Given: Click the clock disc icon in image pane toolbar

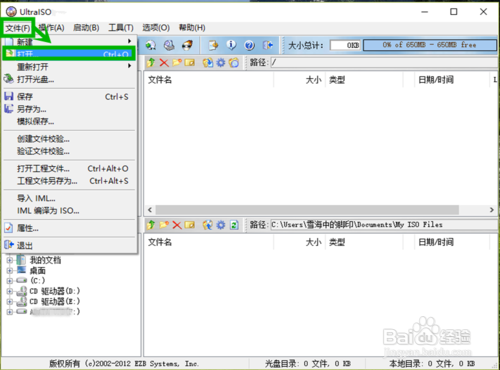Looking at the screenshot, I should point(234,62).
